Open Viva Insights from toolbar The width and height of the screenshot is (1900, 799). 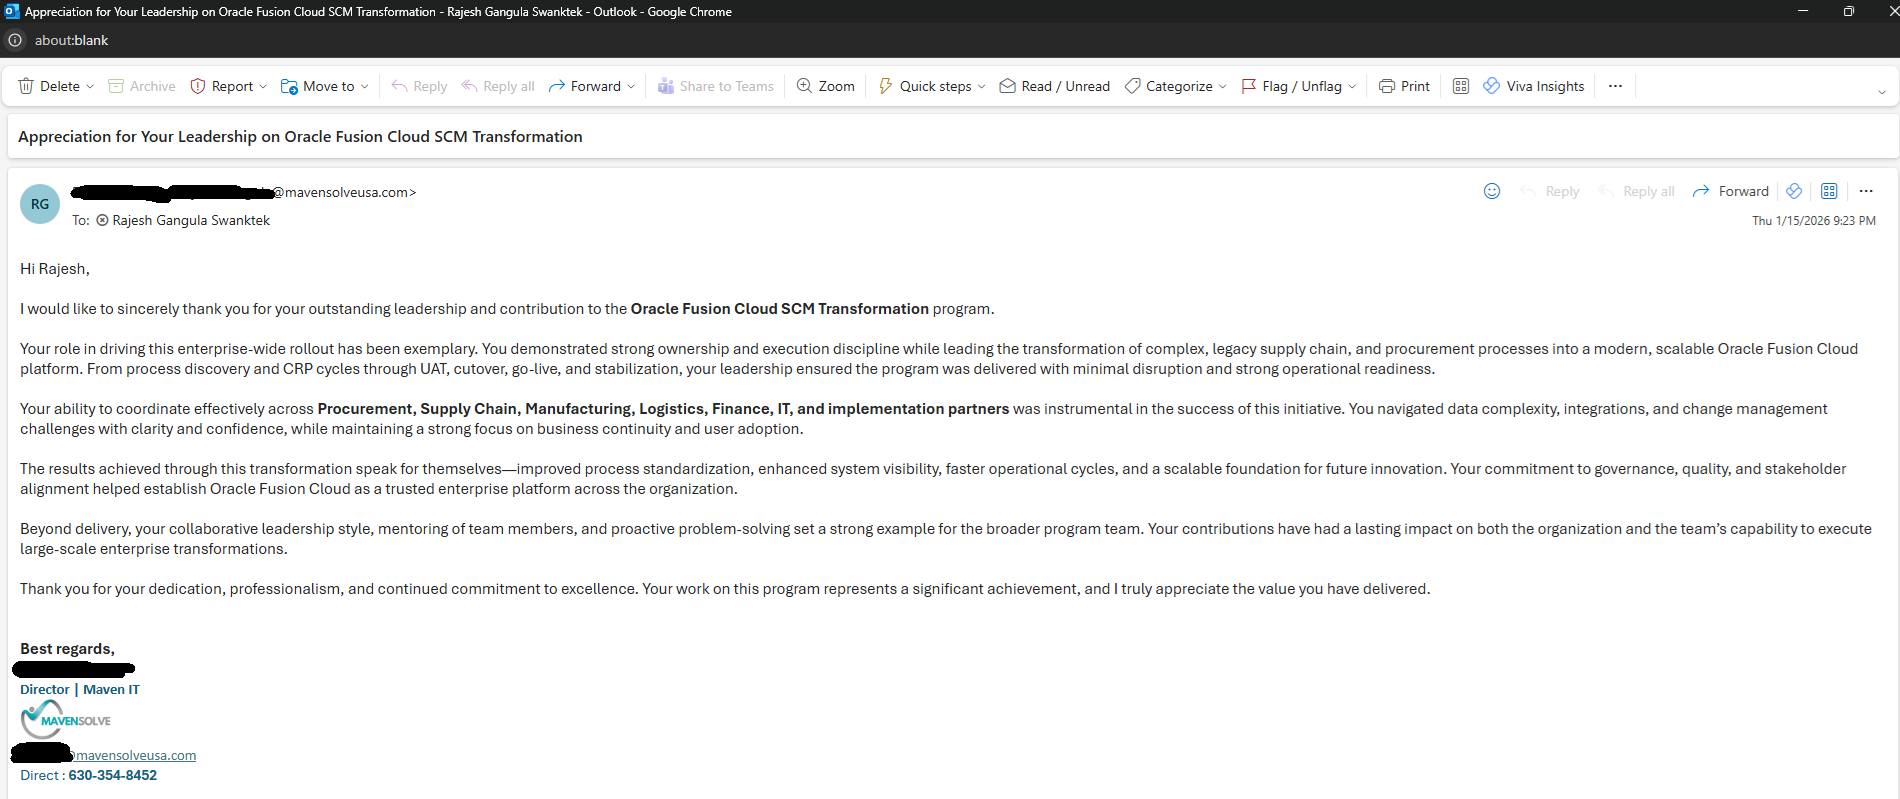point(1534,86)
